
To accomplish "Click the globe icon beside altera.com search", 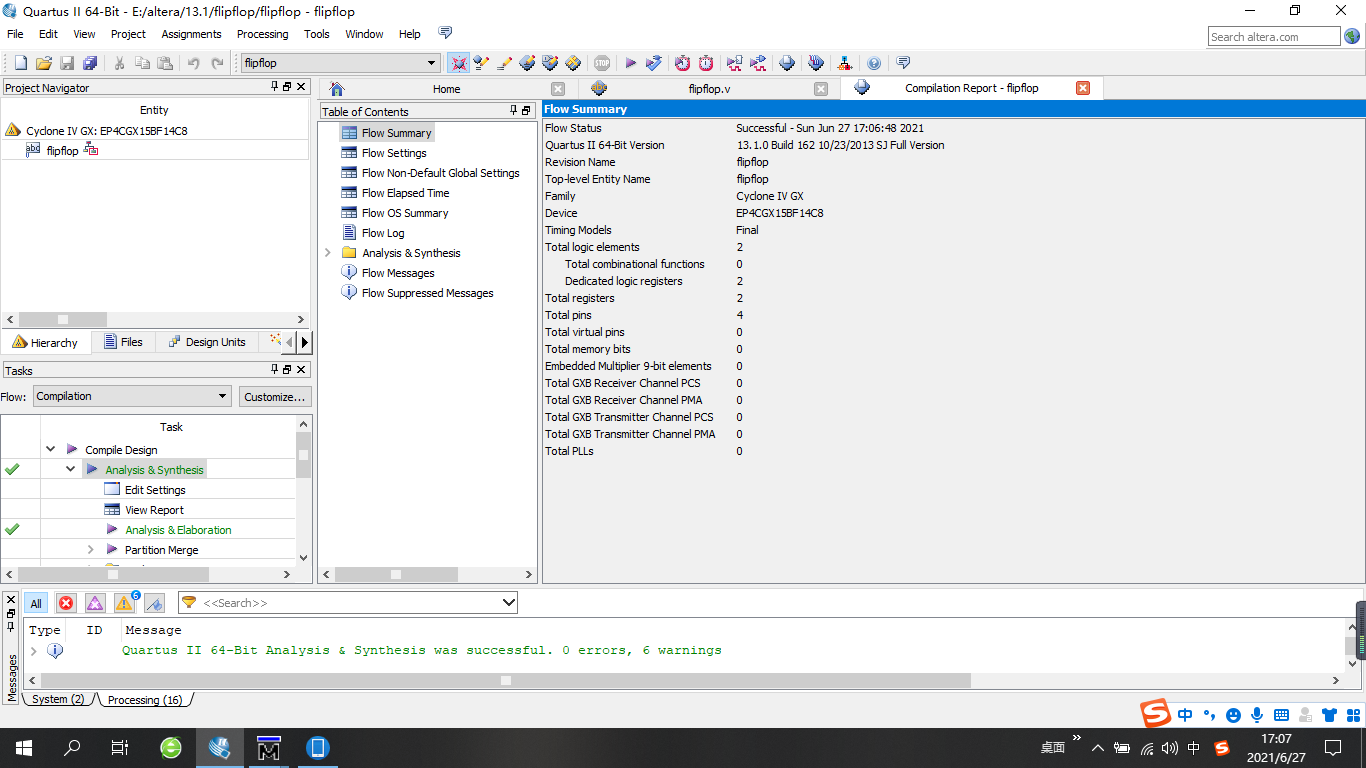I will pos(1352,36).
